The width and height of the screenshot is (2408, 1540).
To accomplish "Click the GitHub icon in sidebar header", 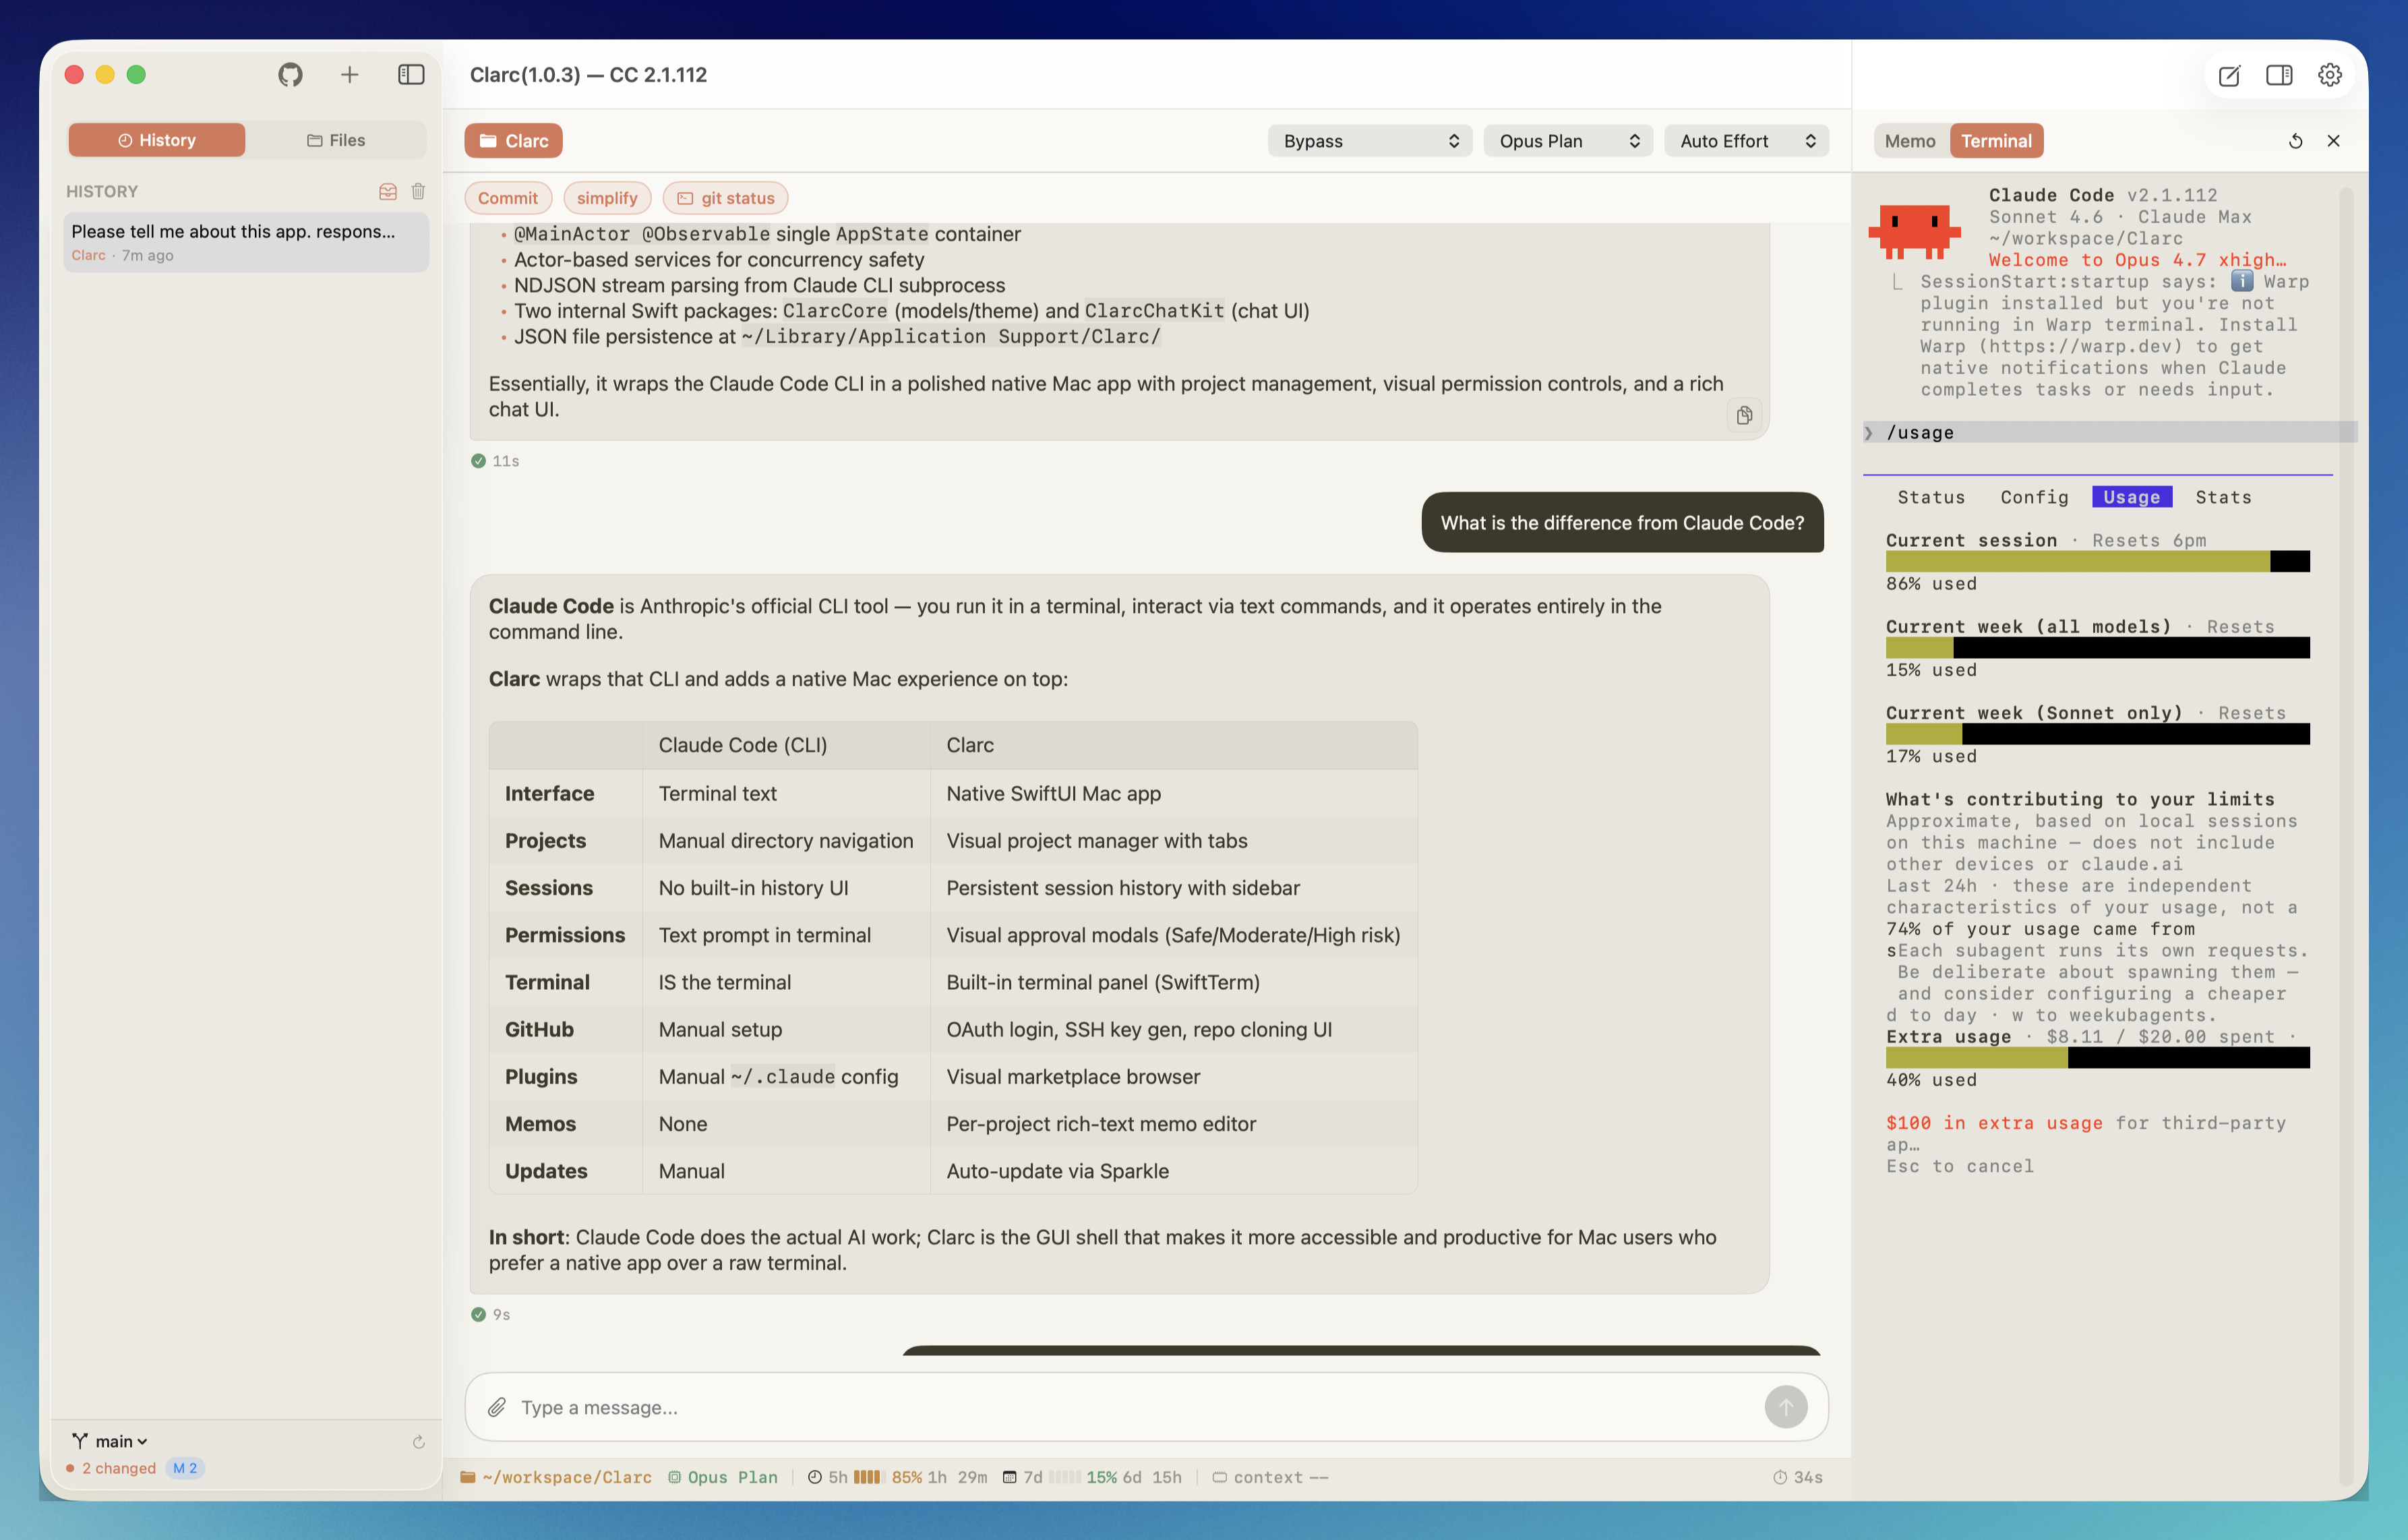I will (x=290, y=75).
